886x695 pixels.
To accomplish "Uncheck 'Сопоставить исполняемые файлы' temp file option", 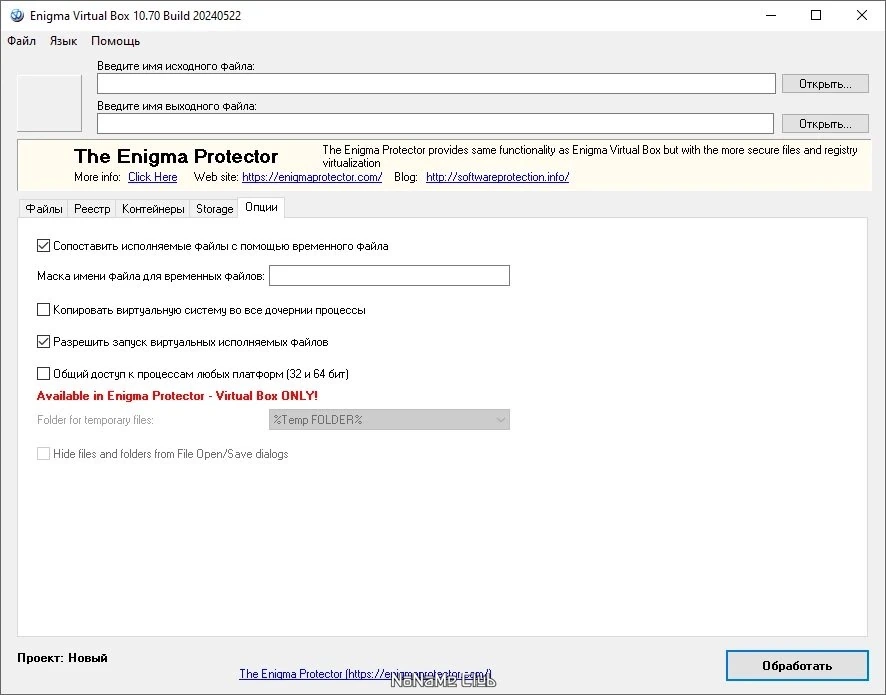I will [43, 246].
